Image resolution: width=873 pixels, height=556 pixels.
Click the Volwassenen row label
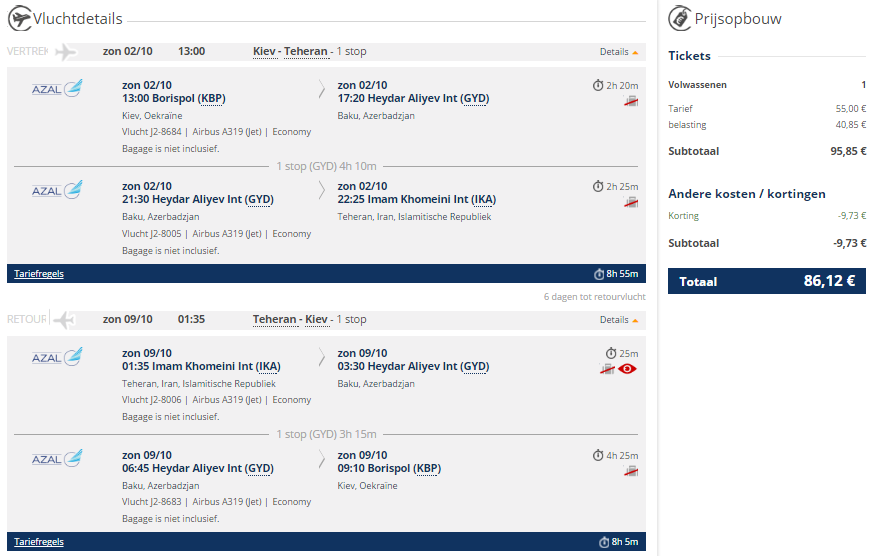tap(697, 85)
